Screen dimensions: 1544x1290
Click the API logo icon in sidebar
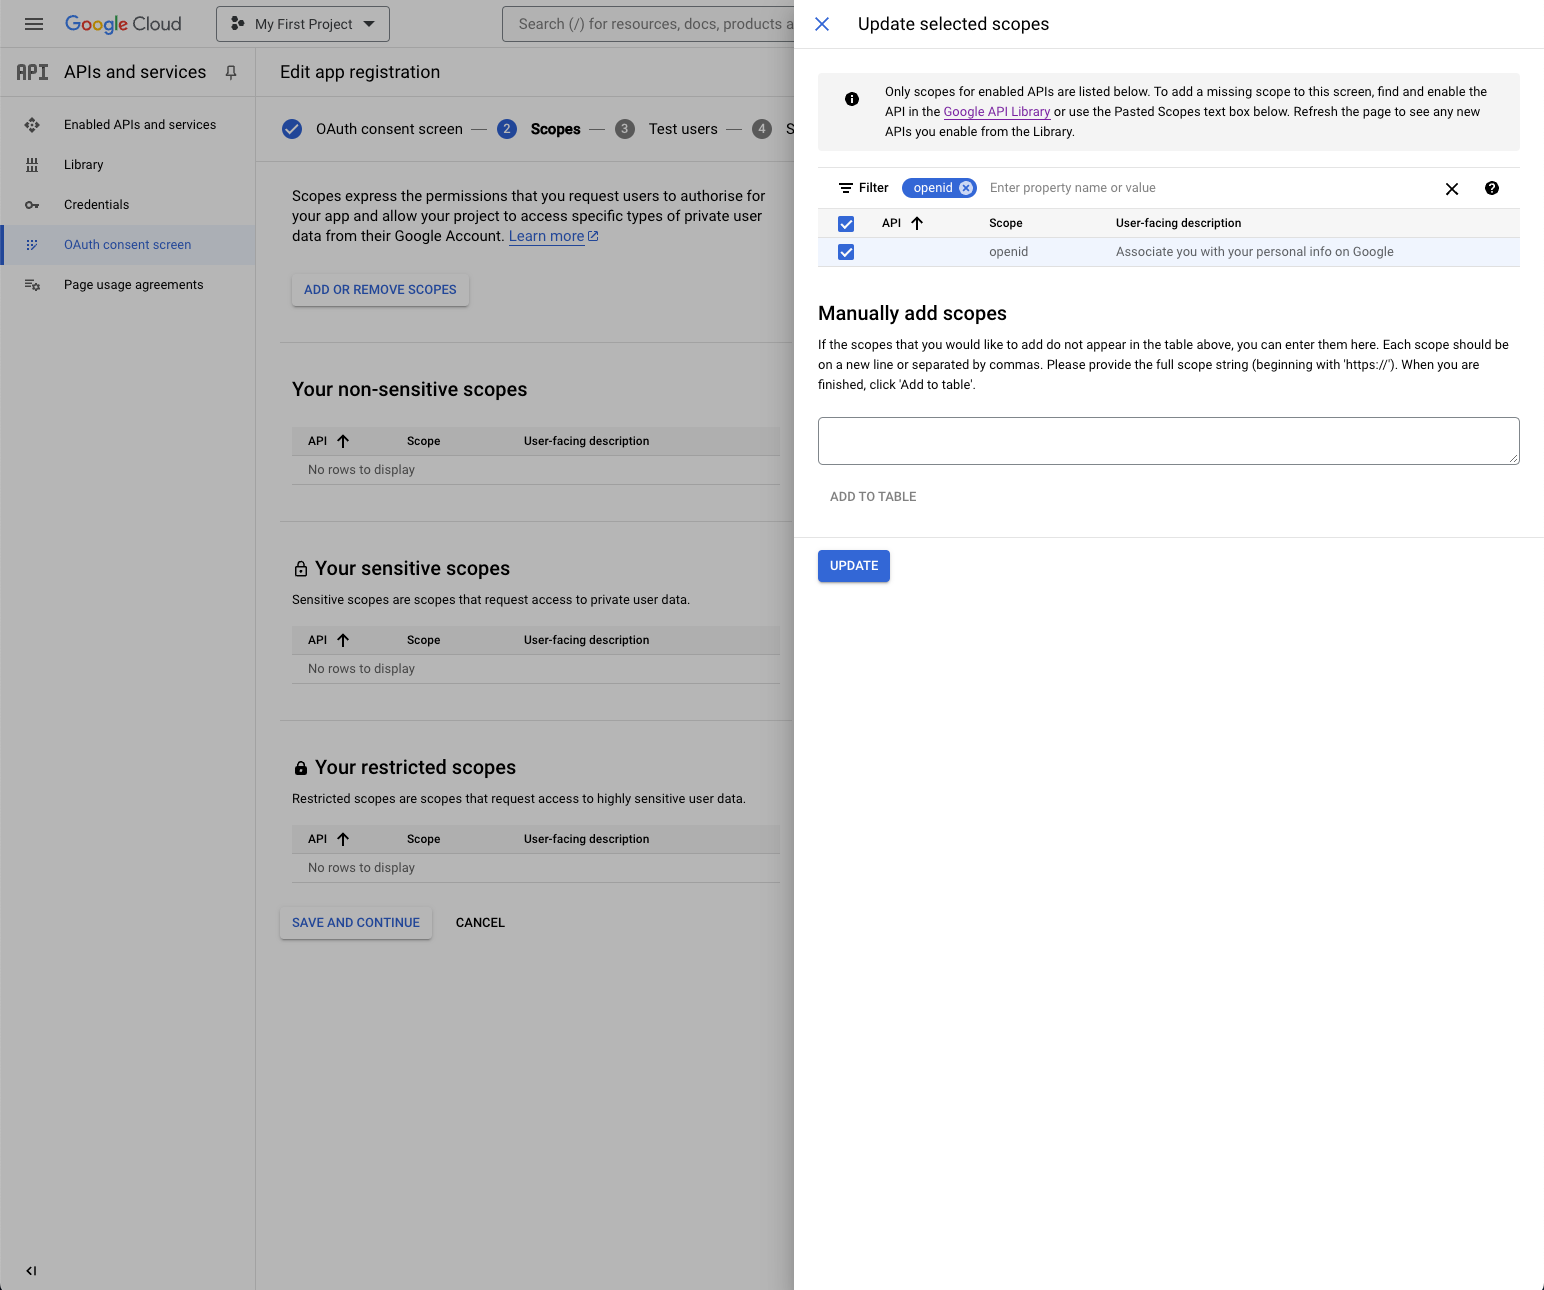(32, 72)
